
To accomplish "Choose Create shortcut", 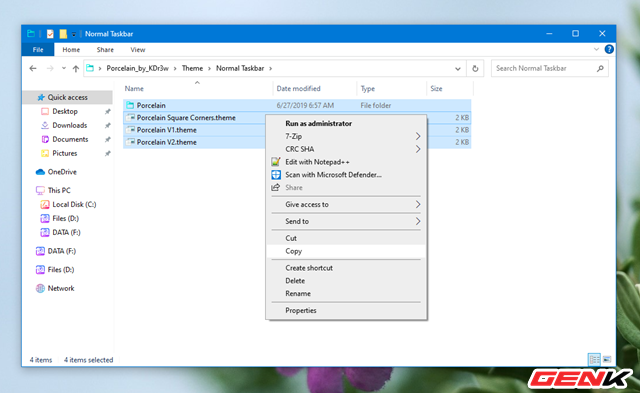I will pyautogui.click(x=346, y=268).
